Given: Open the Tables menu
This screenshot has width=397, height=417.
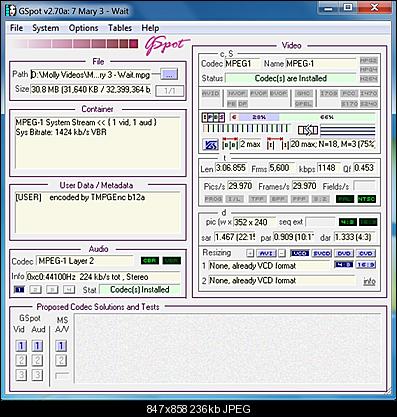Looking at the screenshot, I should (120, 28).
